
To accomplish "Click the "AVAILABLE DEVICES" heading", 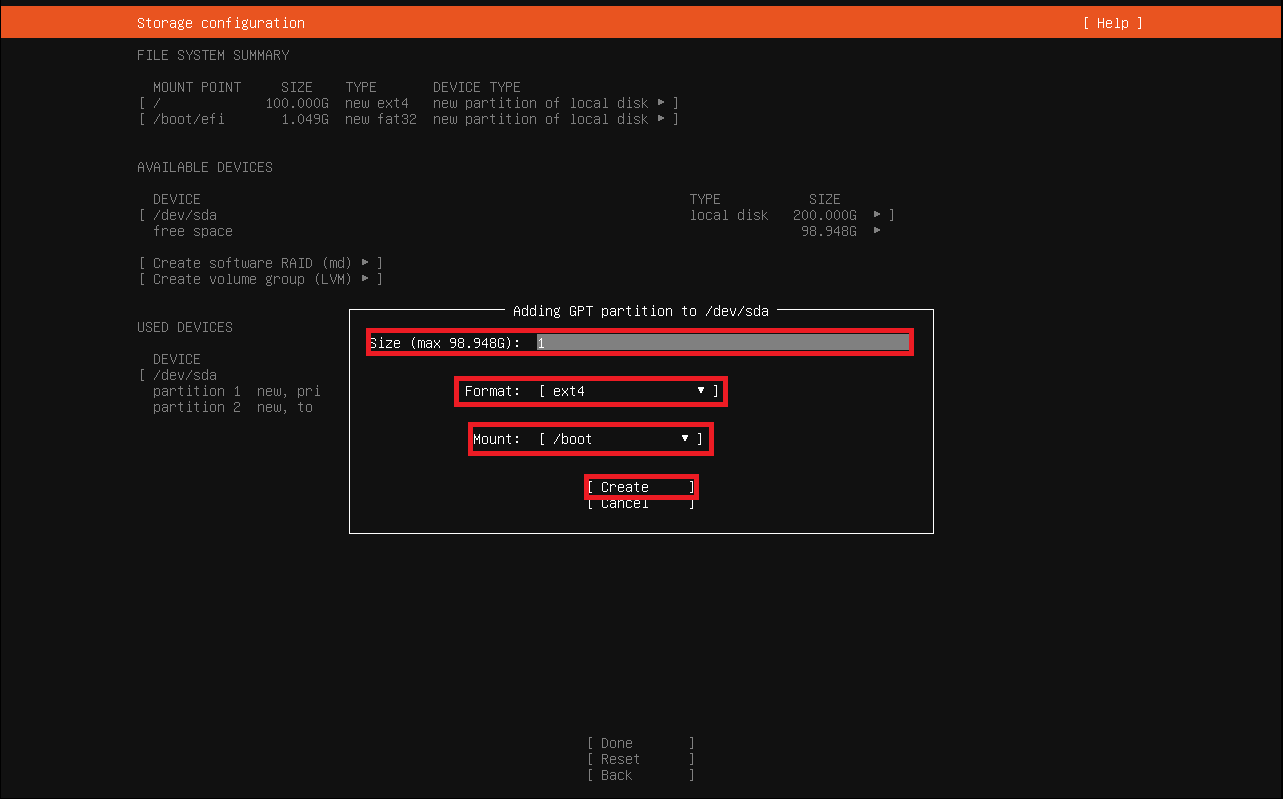I will [205, 167].
